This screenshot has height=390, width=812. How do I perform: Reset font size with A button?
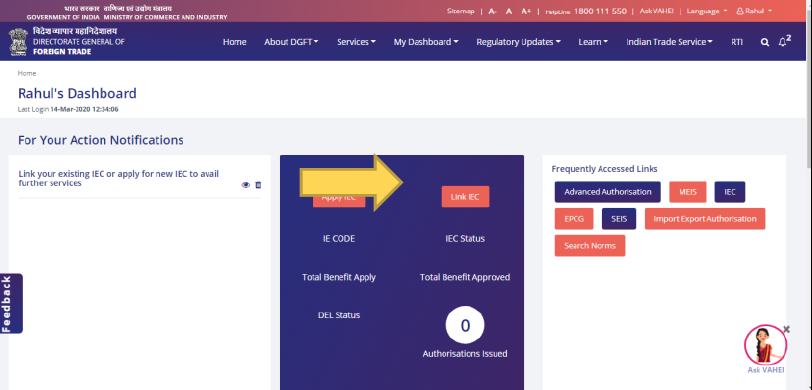coord(509,11)
